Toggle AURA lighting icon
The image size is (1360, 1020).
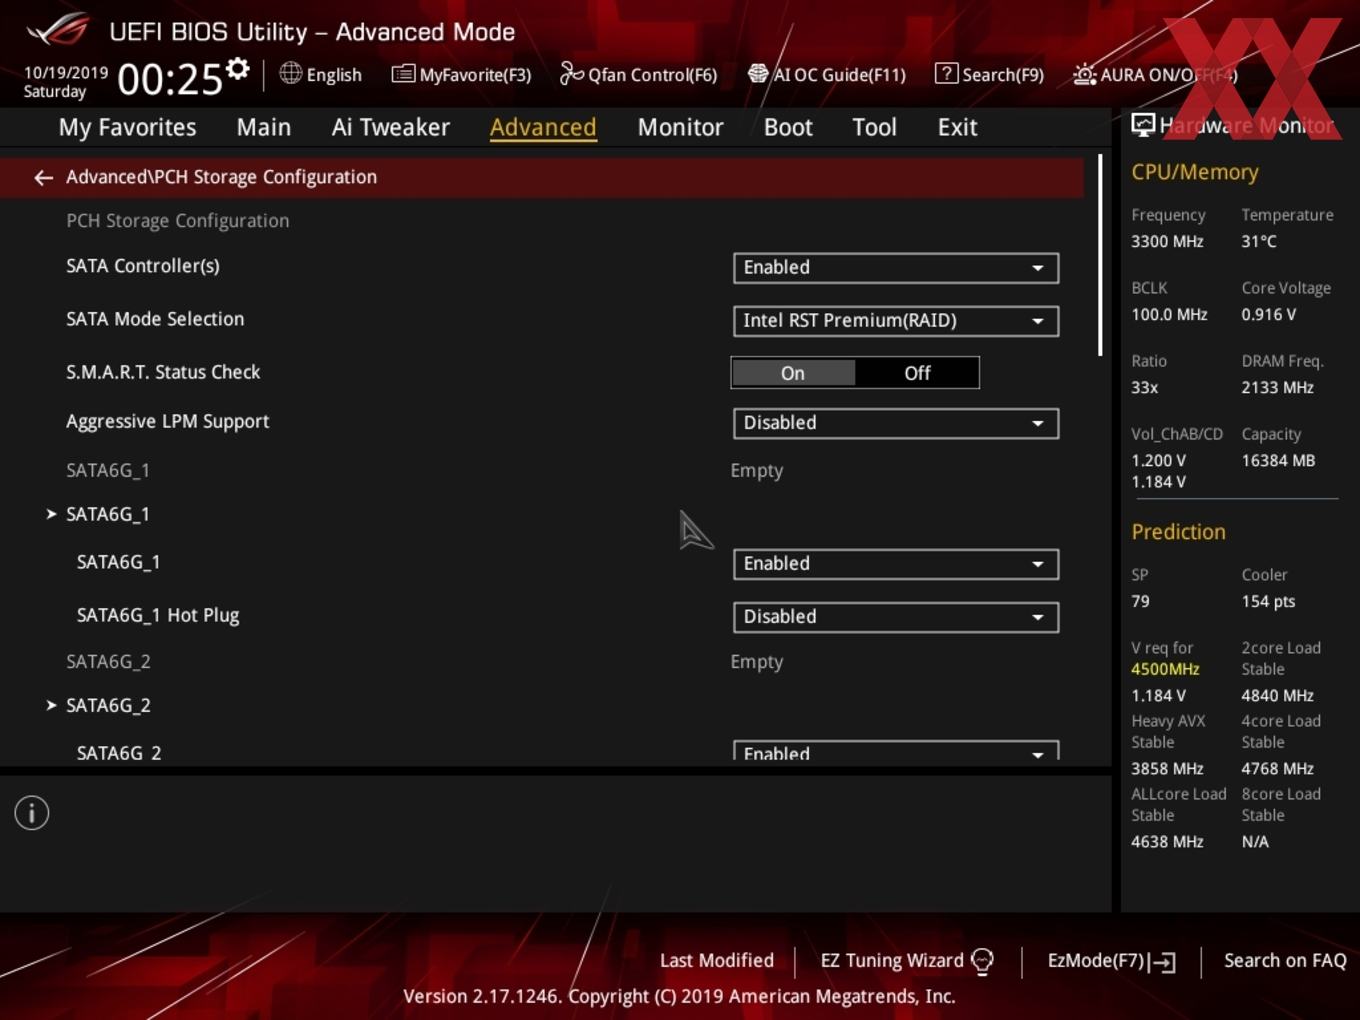[x=1084, y=74]
